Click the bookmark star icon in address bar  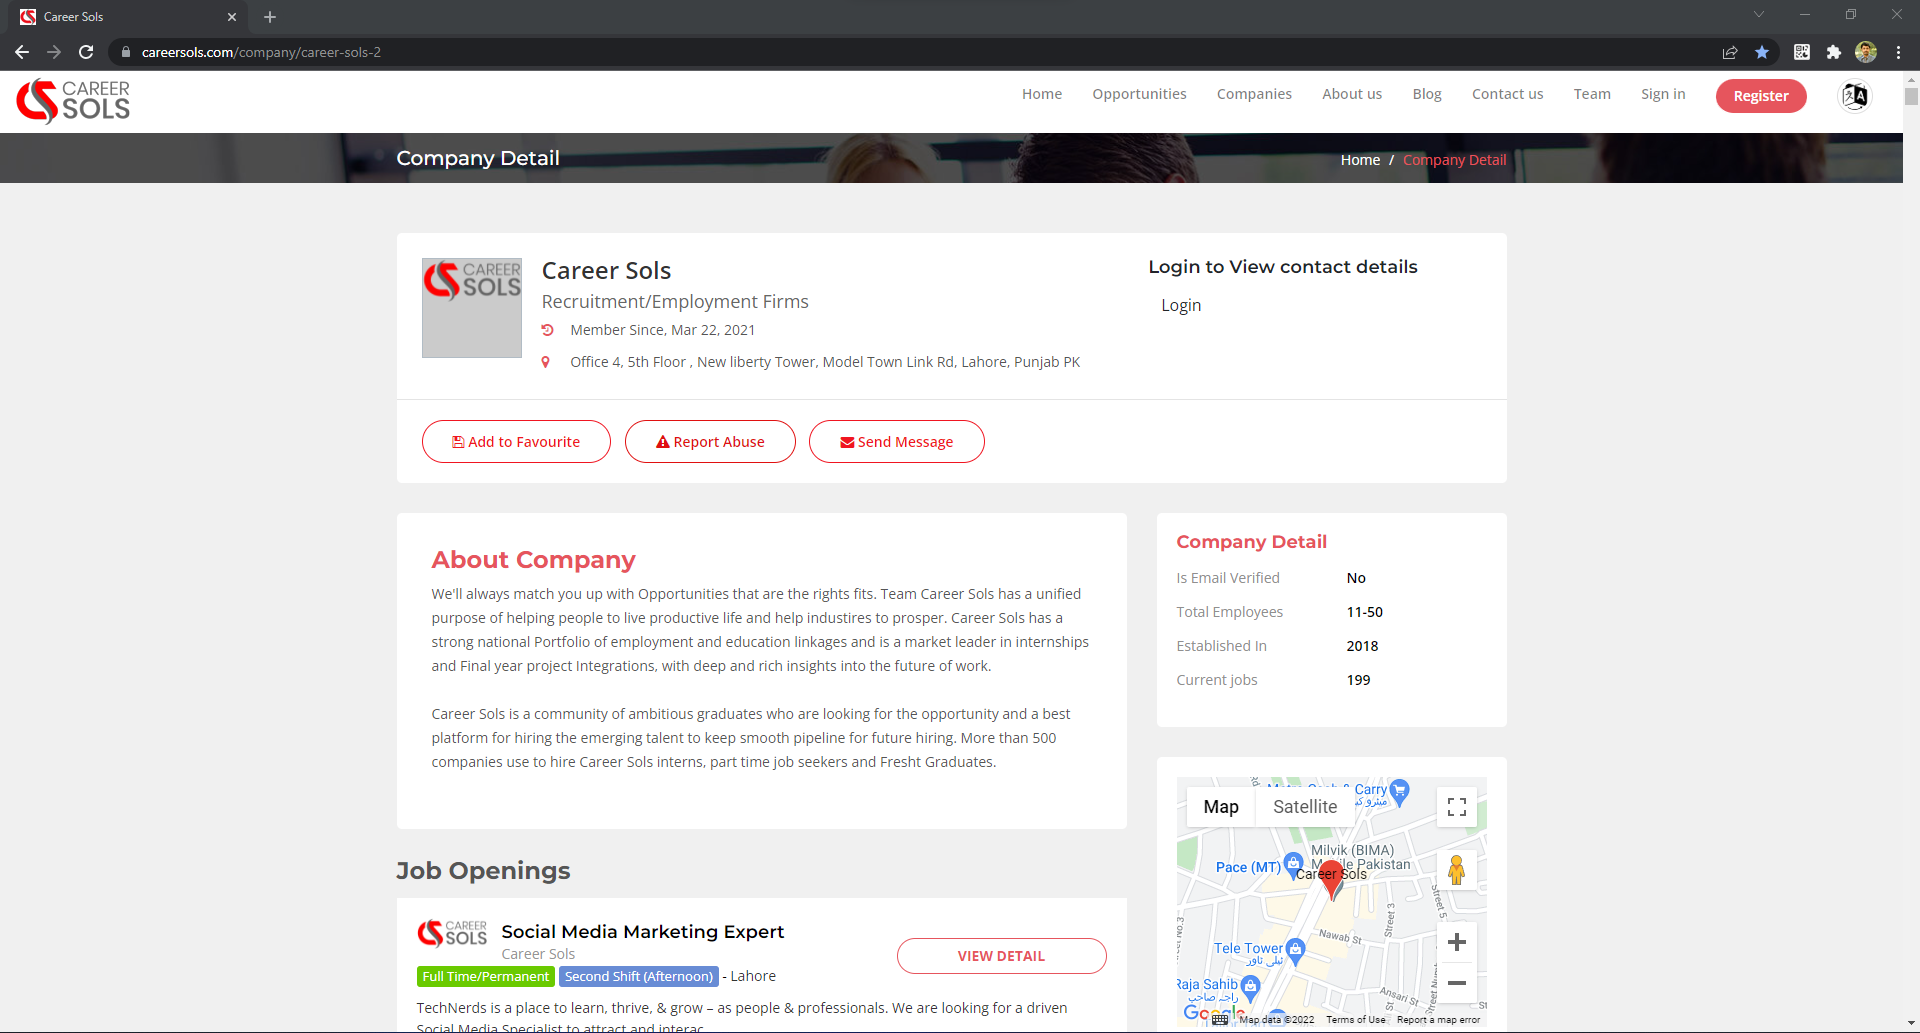coord(1762,52)
